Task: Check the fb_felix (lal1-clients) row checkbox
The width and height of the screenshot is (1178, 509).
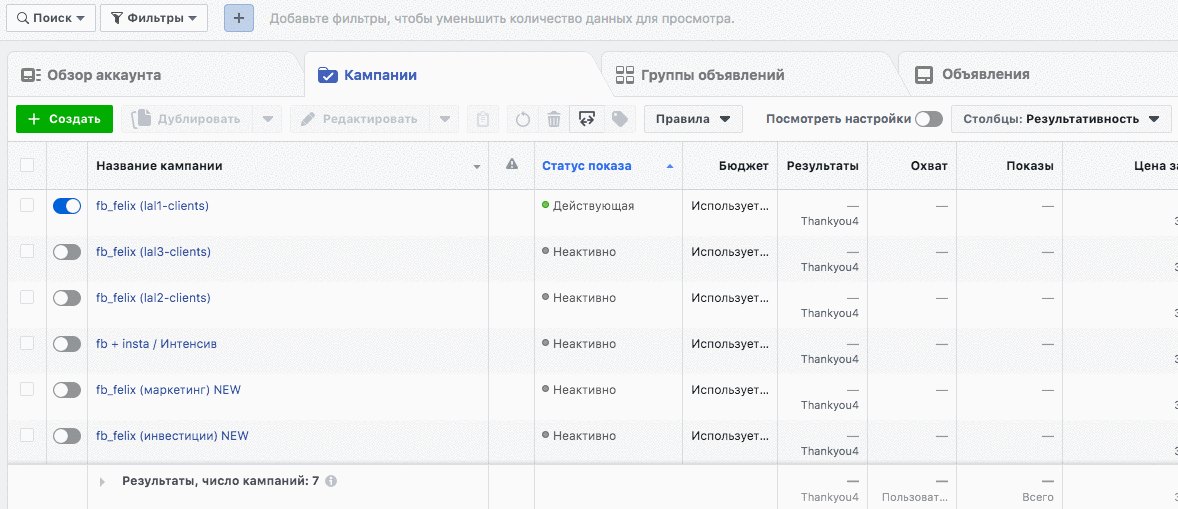Action: 27,205
